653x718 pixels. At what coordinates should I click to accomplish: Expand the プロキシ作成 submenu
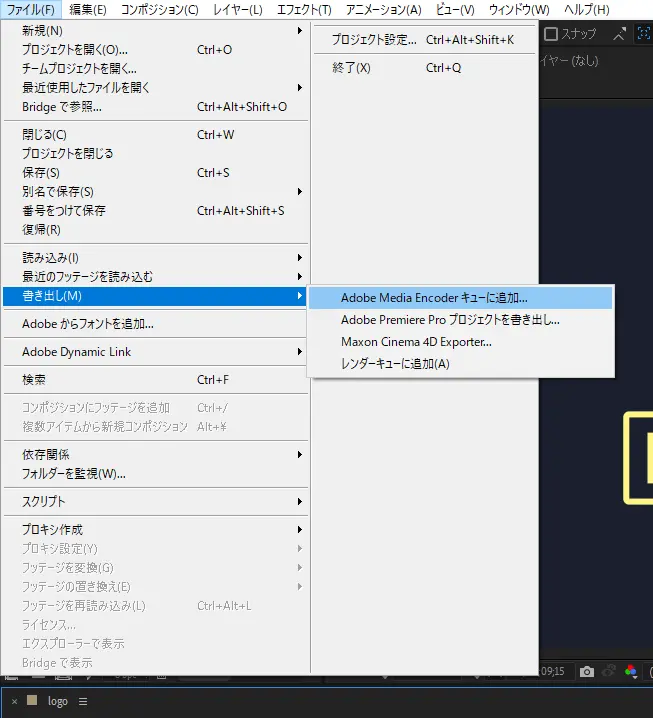click(156, 530)
